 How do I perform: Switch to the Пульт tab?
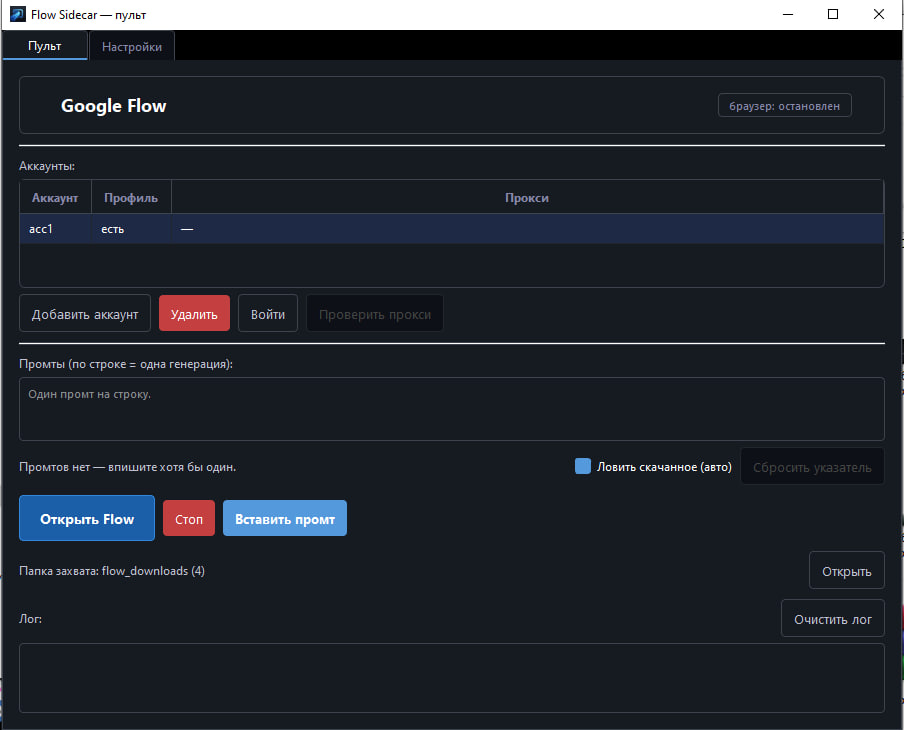tap(44, 46)
